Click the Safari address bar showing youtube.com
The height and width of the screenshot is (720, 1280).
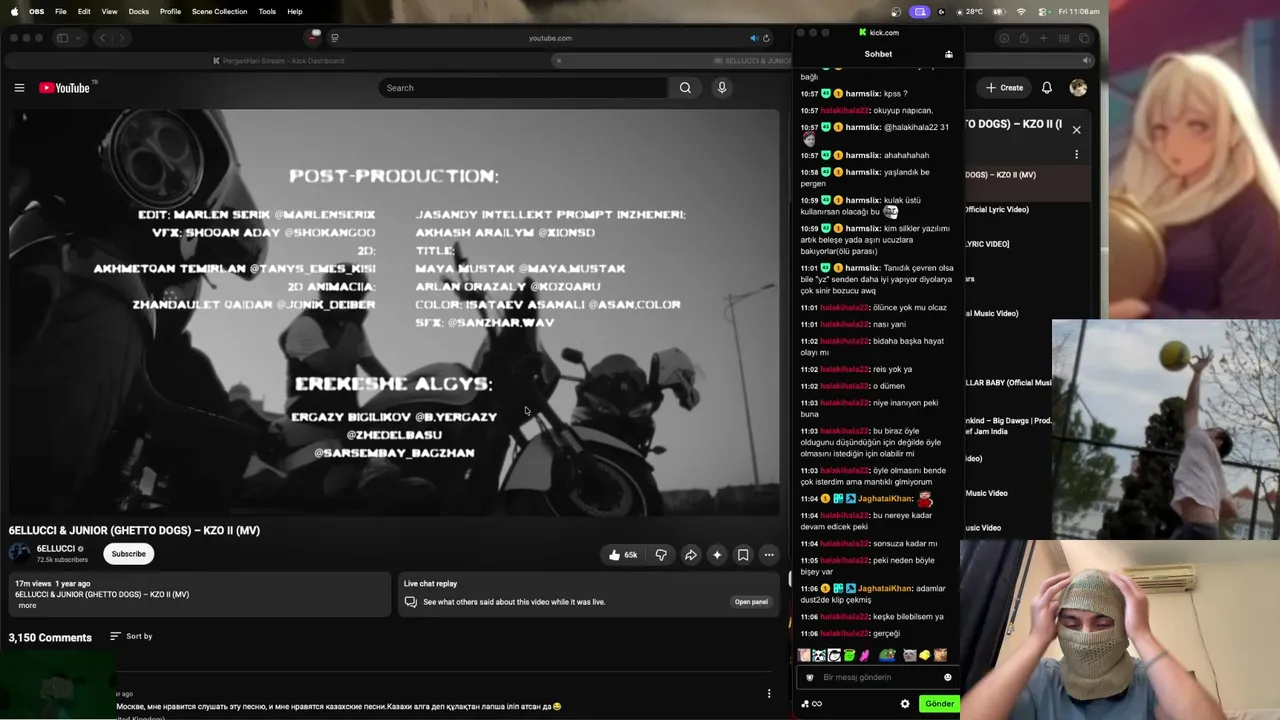550,38
